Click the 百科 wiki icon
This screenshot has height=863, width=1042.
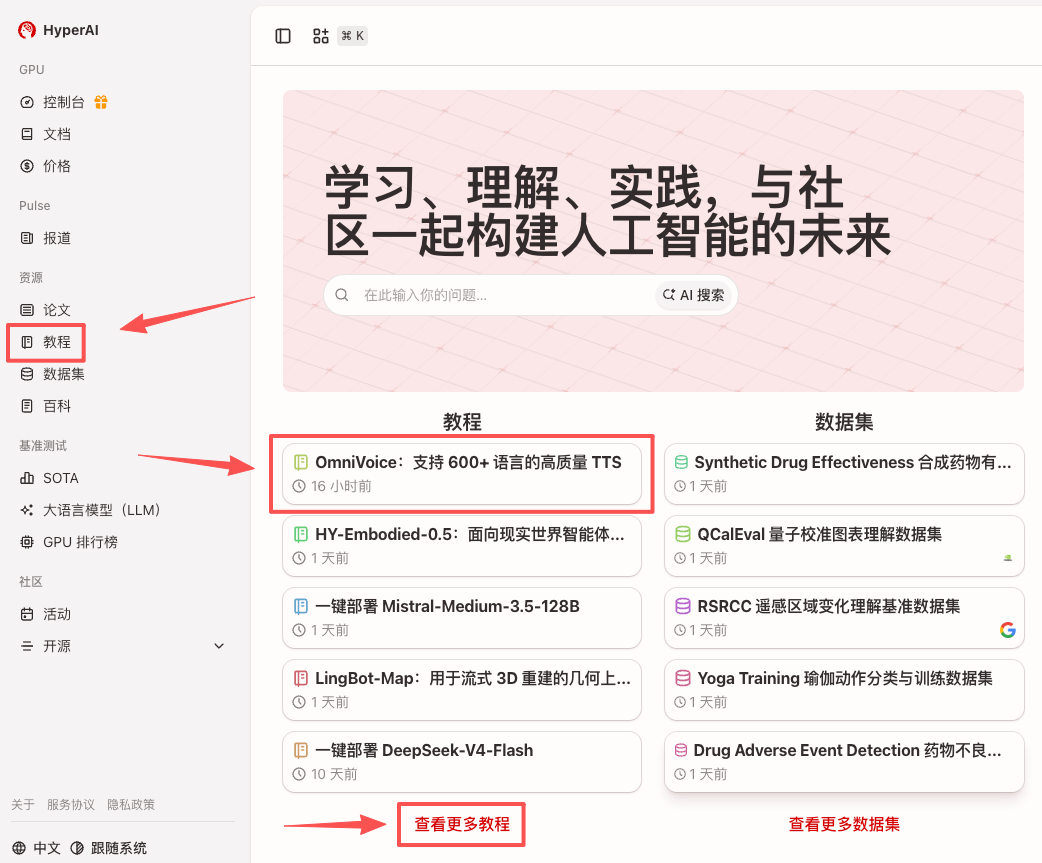tap(27, 406)
